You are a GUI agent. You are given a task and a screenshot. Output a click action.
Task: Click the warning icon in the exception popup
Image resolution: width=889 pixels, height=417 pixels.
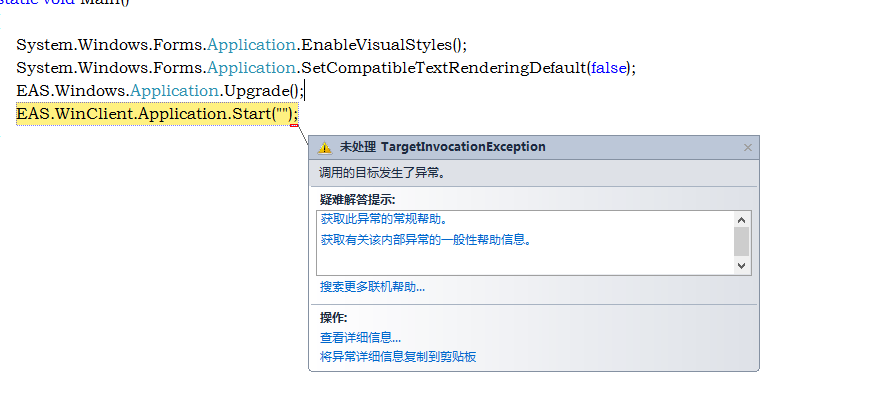[324, 147]
